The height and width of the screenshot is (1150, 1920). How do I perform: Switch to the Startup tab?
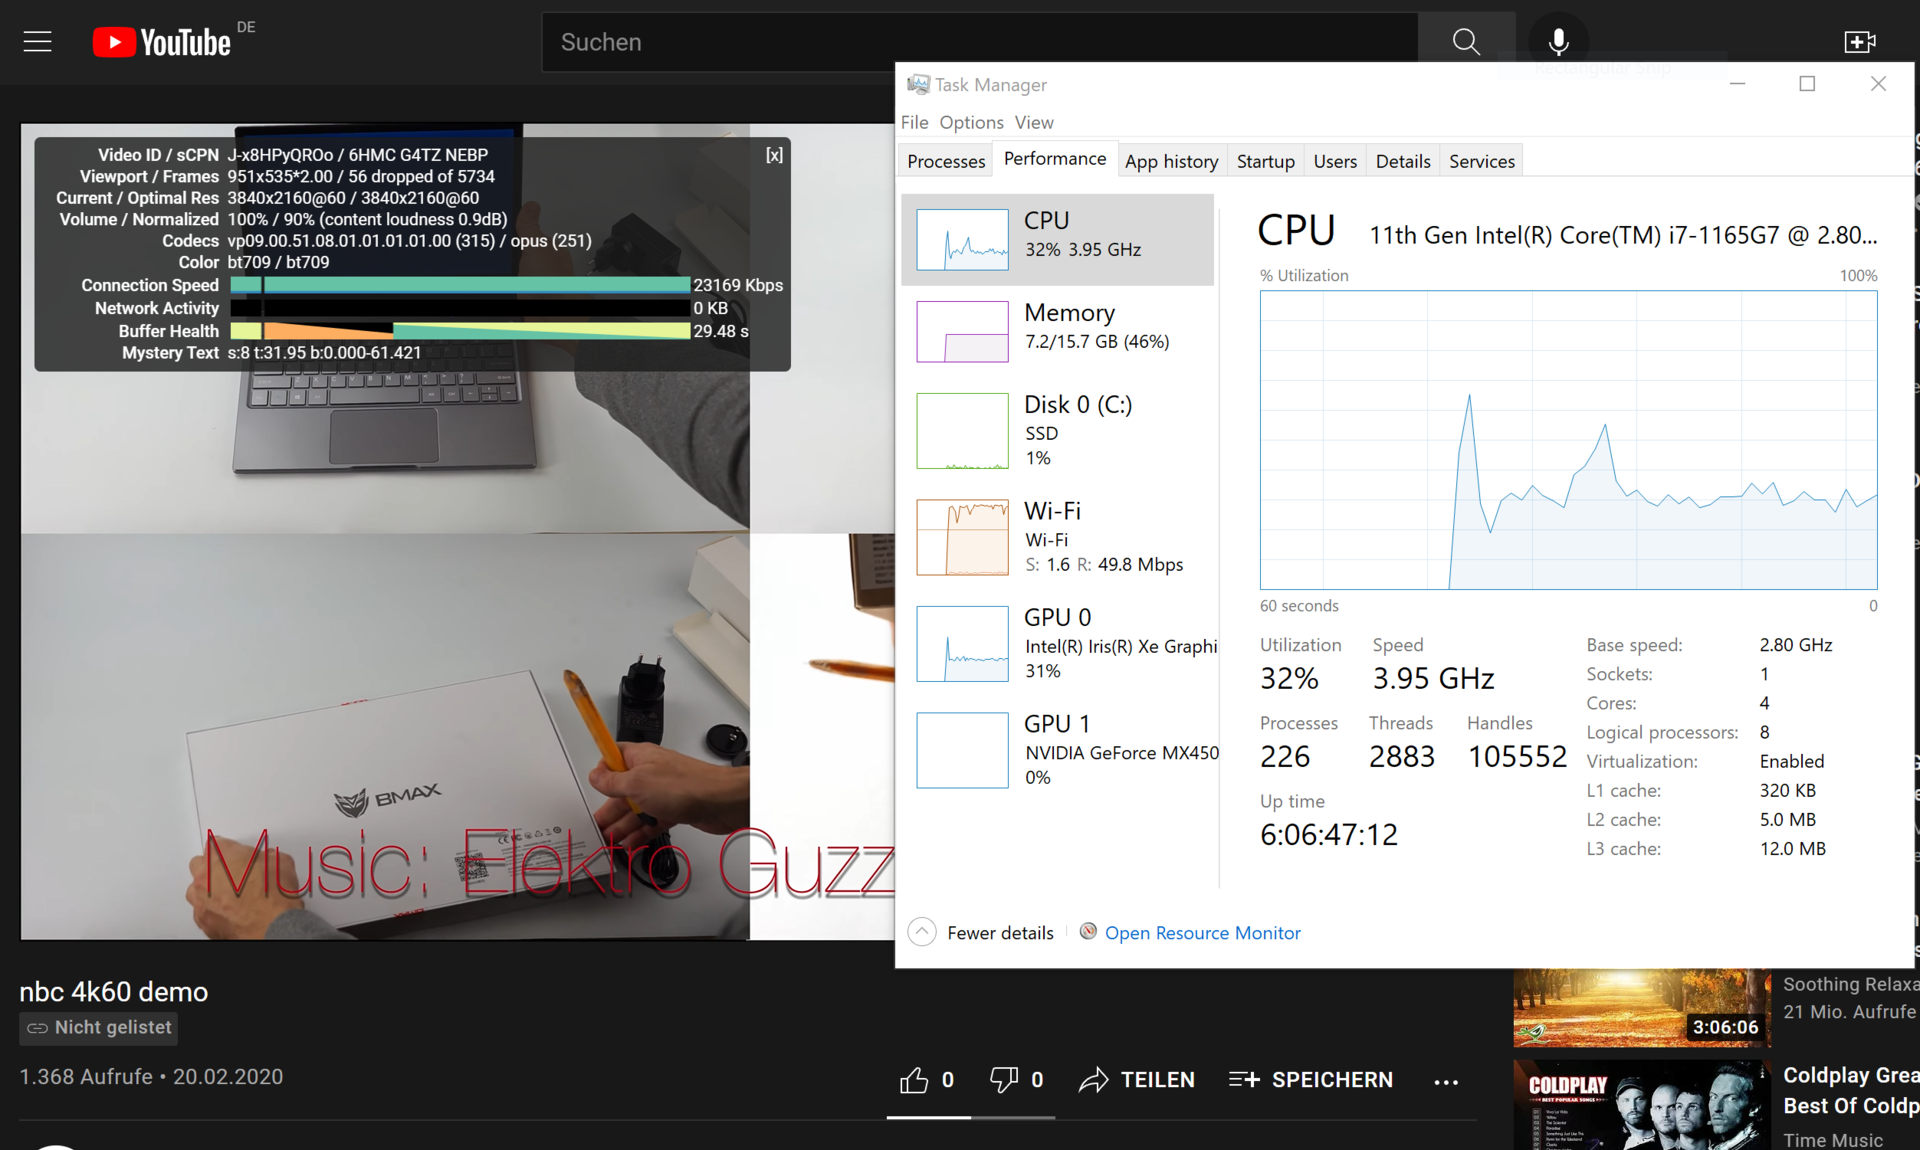[x=1265, y=161]
